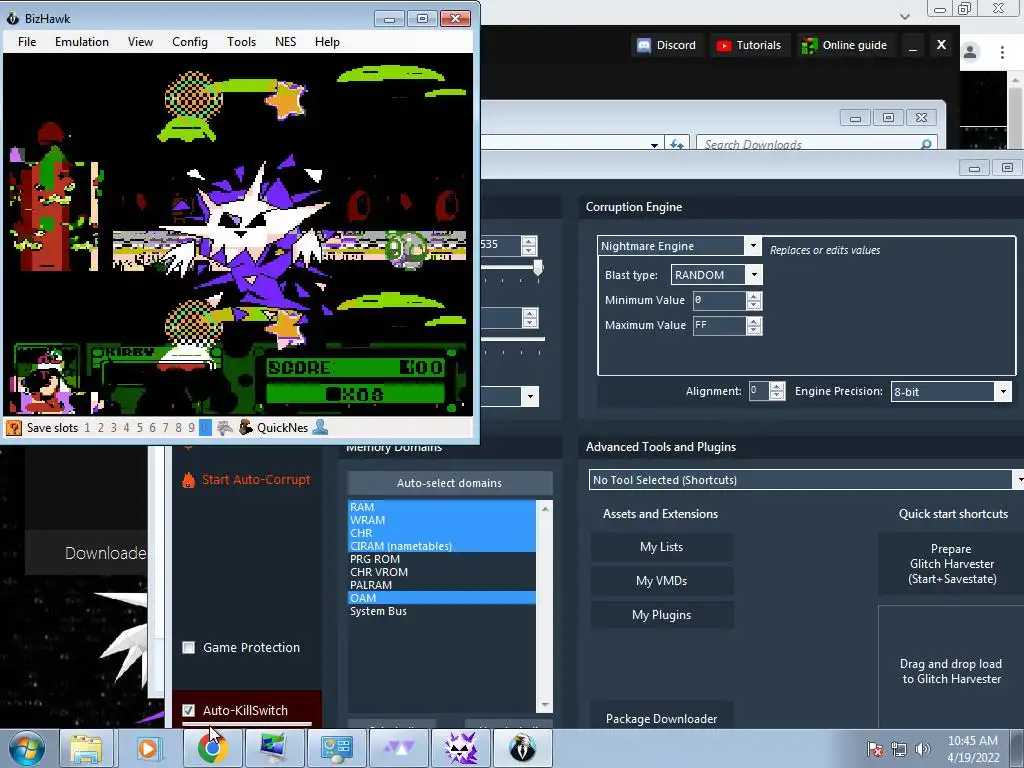
Task: Click refresh arrows icon in Explorer address bar
Action: click(x=677, y=144)
